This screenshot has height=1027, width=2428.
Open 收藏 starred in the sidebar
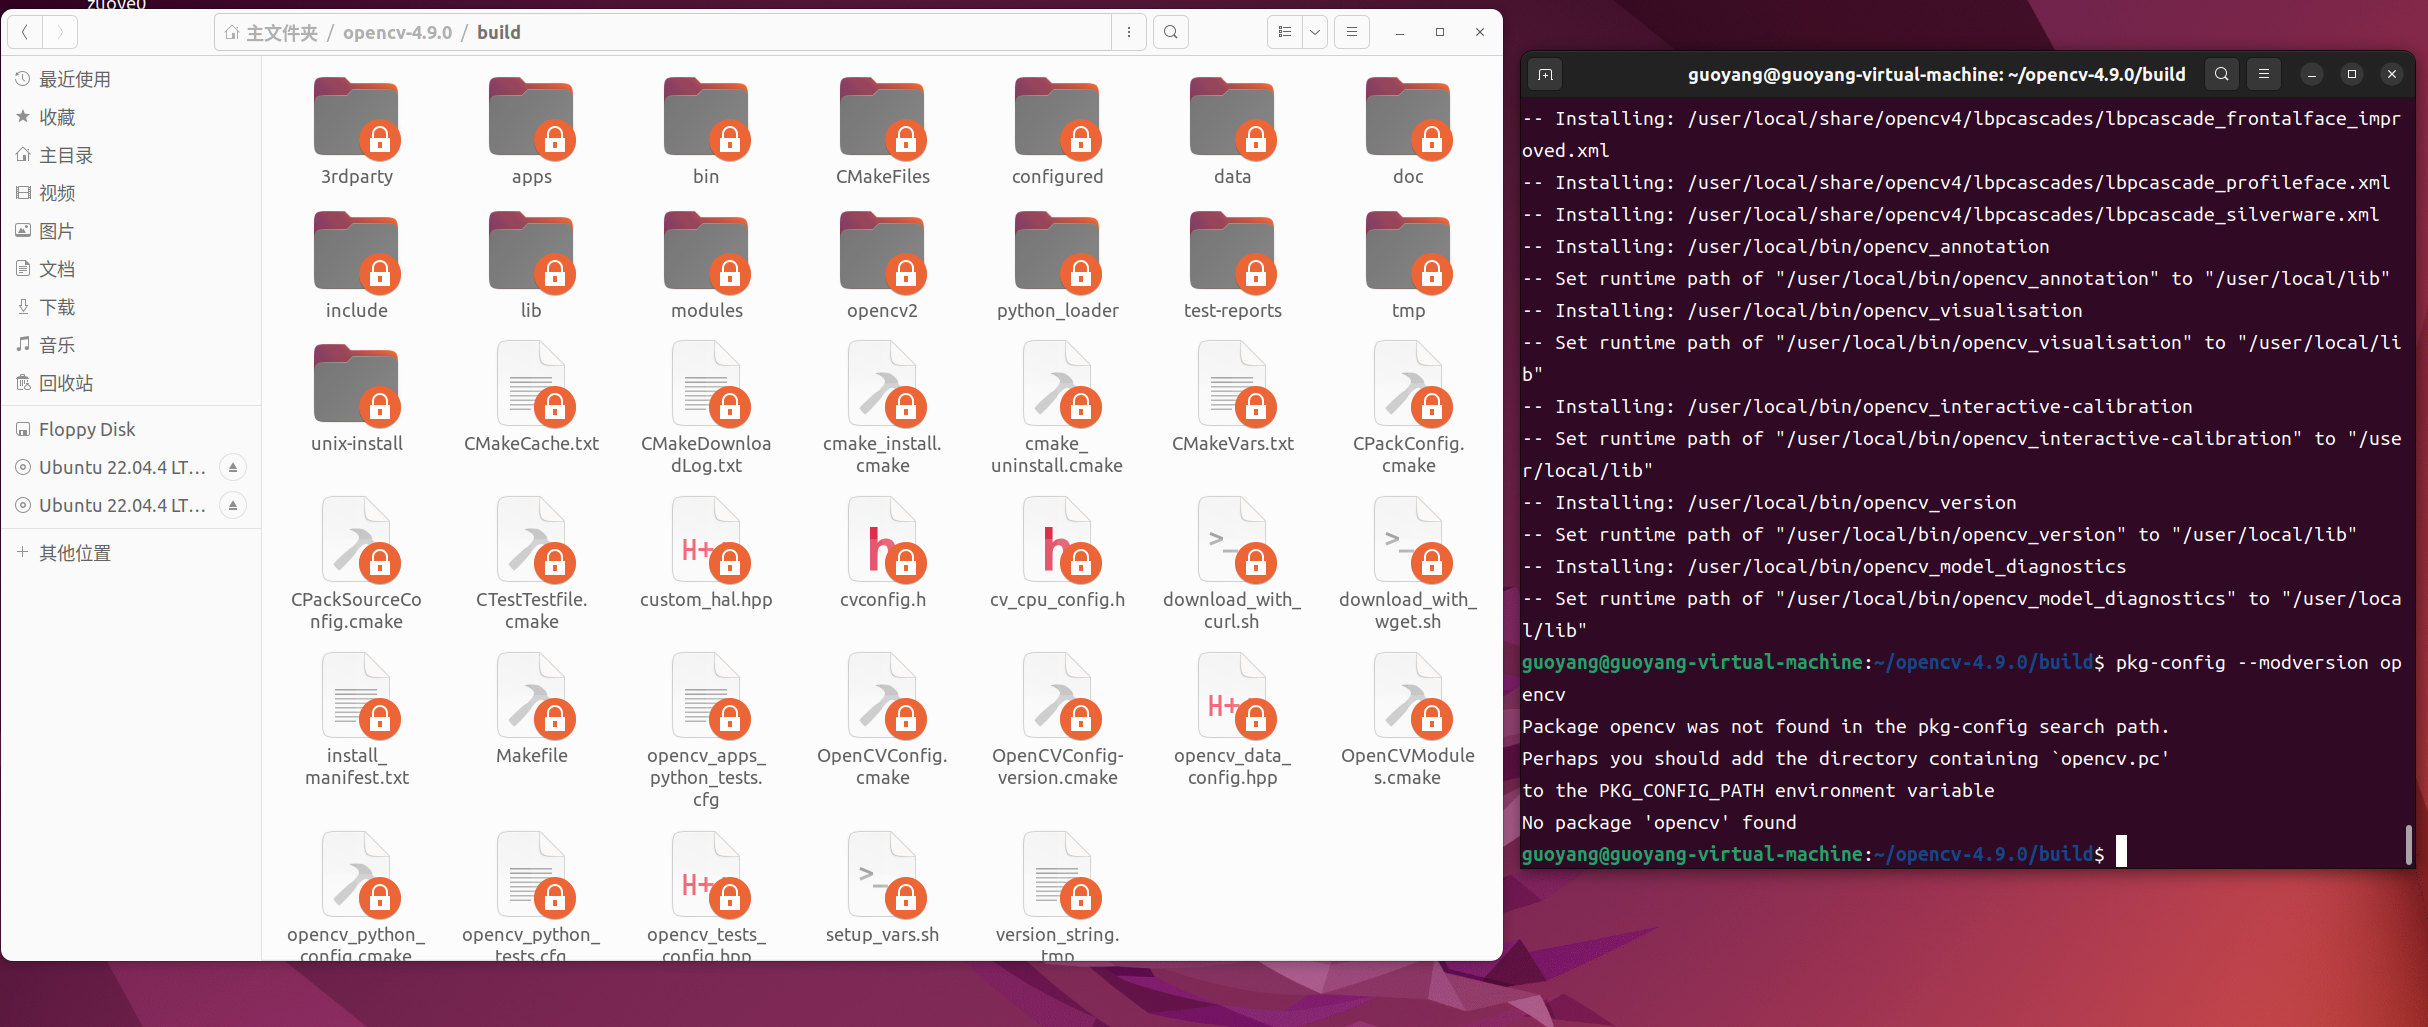tap(131, 117)
